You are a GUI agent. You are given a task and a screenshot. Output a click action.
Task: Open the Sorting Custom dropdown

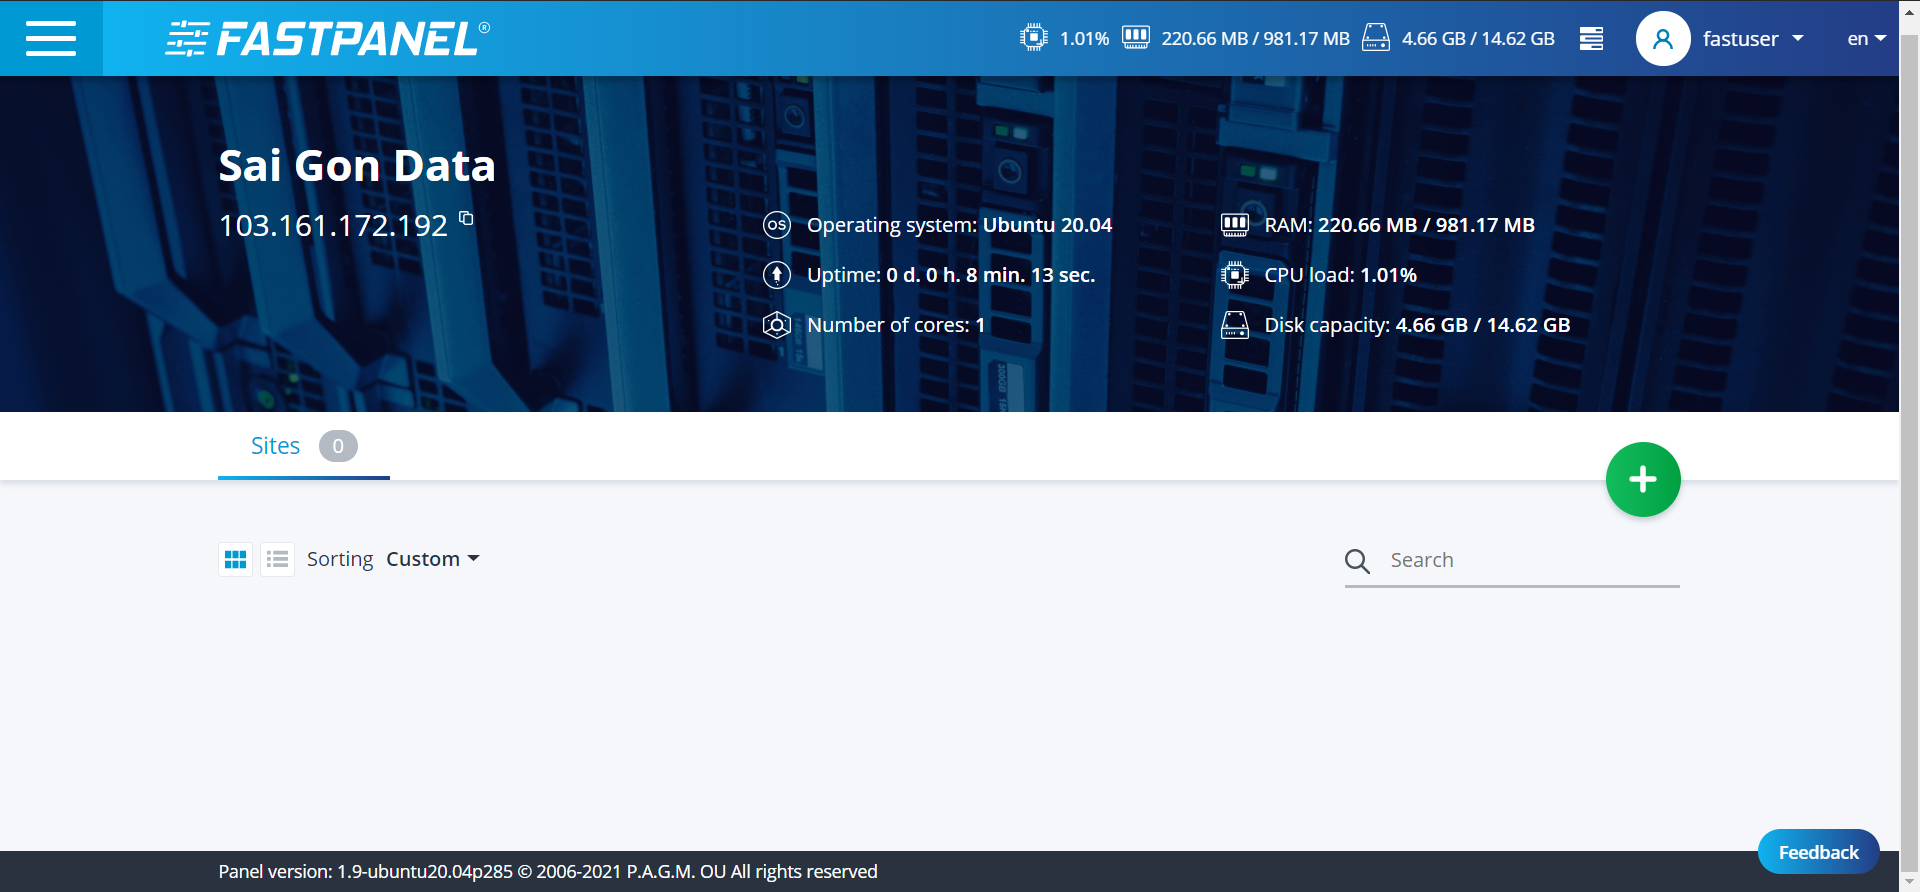(433, 559)
